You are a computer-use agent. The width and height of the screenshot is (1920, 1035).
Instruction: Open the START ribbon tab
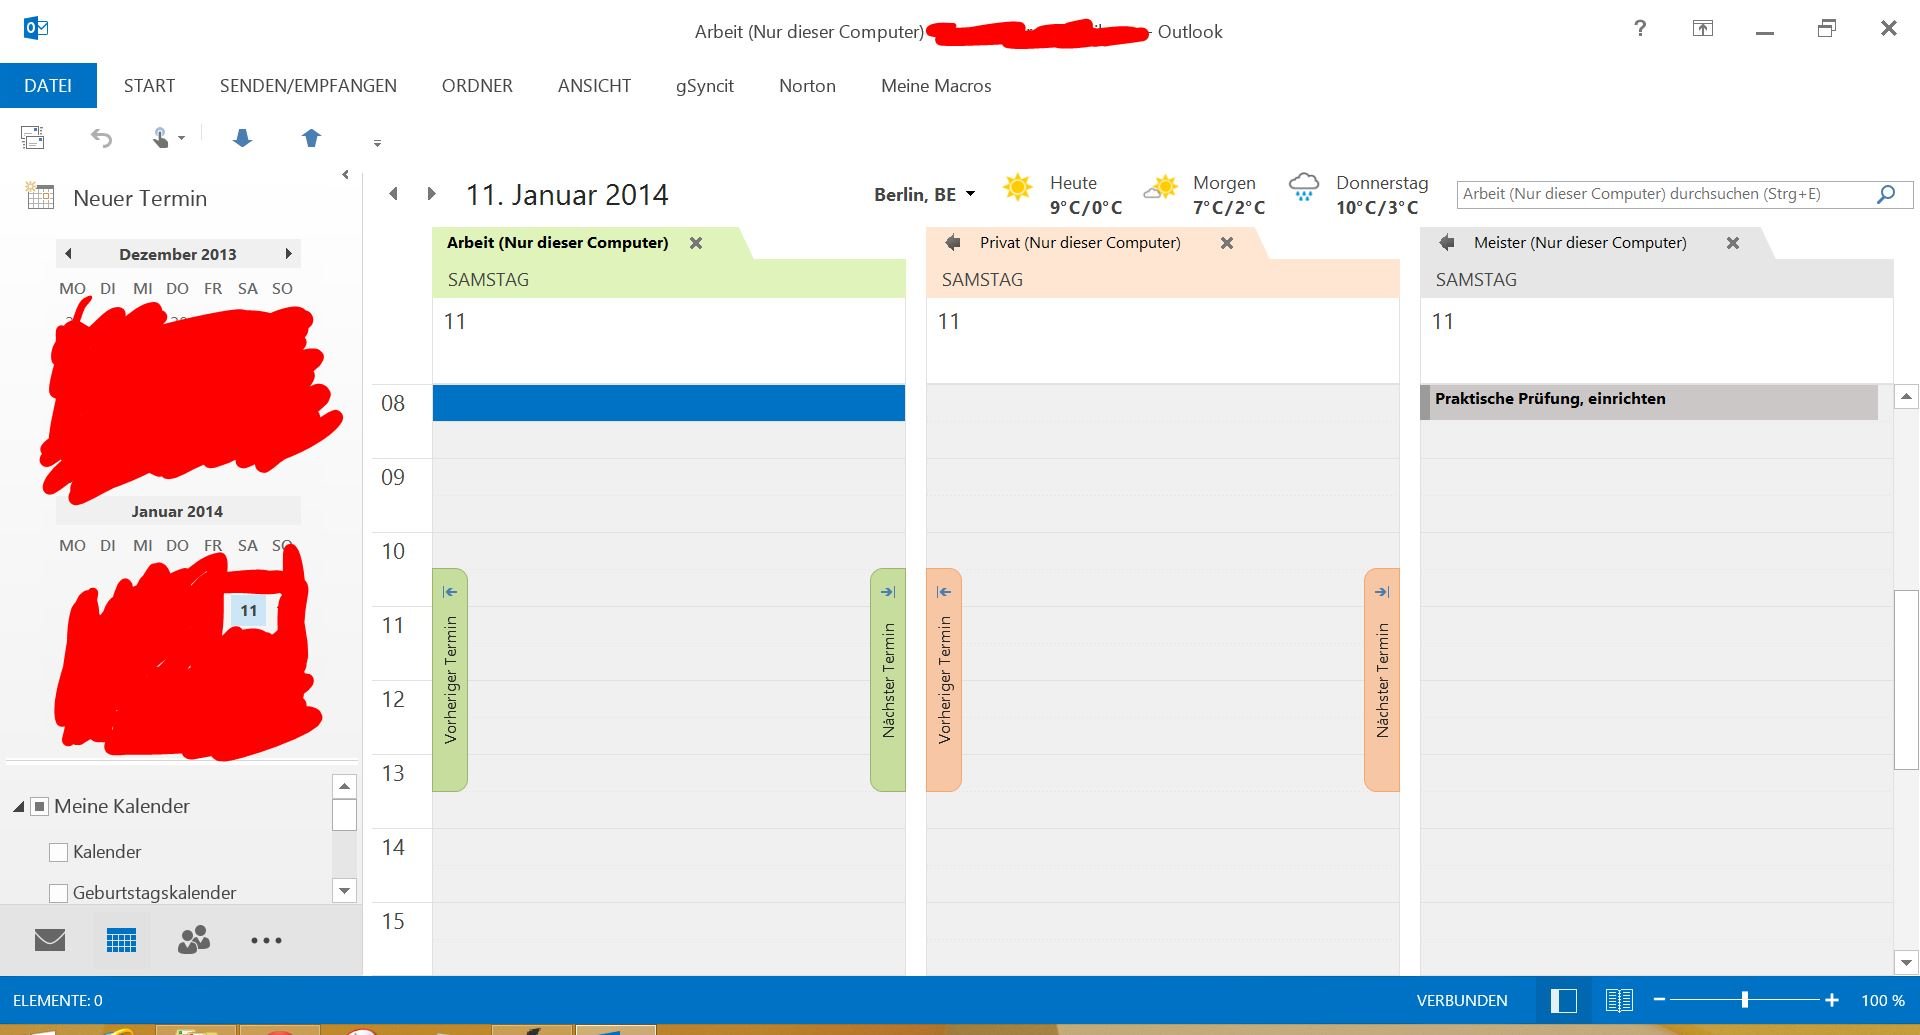[149, 85]
